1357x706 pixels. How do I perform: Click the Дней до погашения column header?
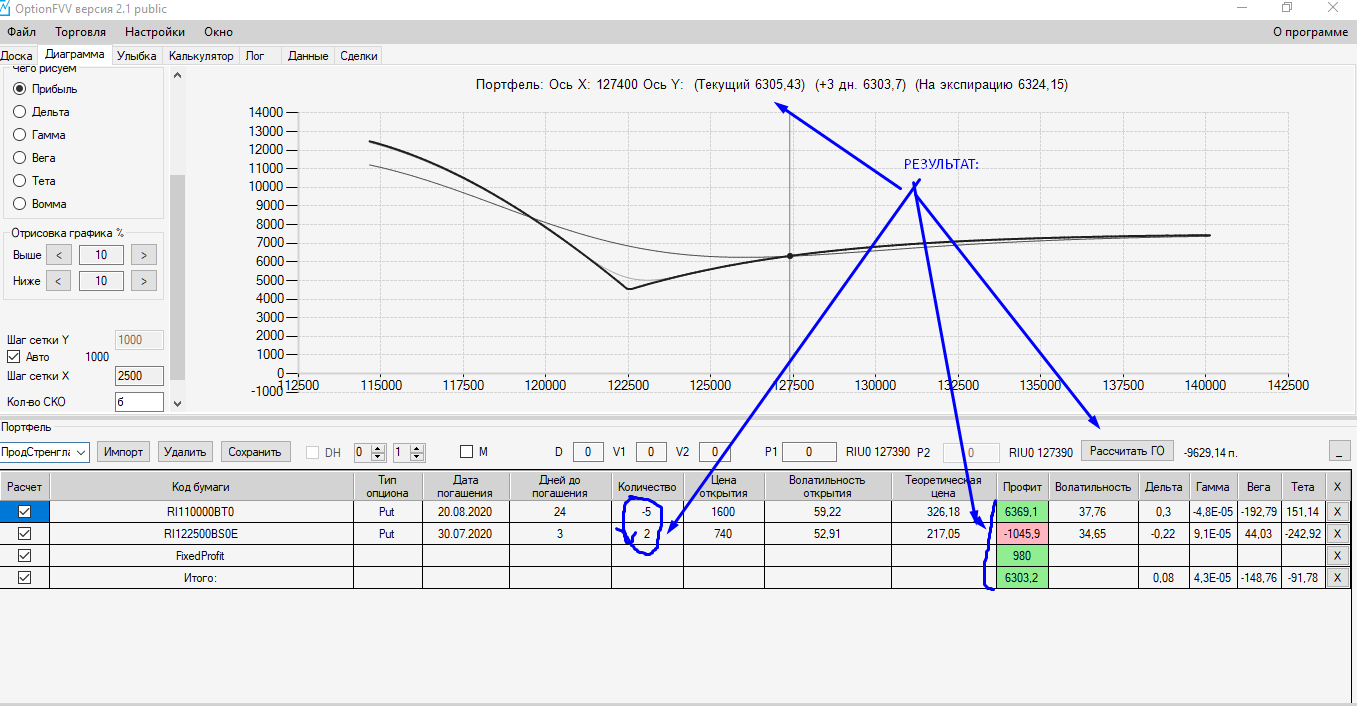pyautogui.click(x=560, y=486)
